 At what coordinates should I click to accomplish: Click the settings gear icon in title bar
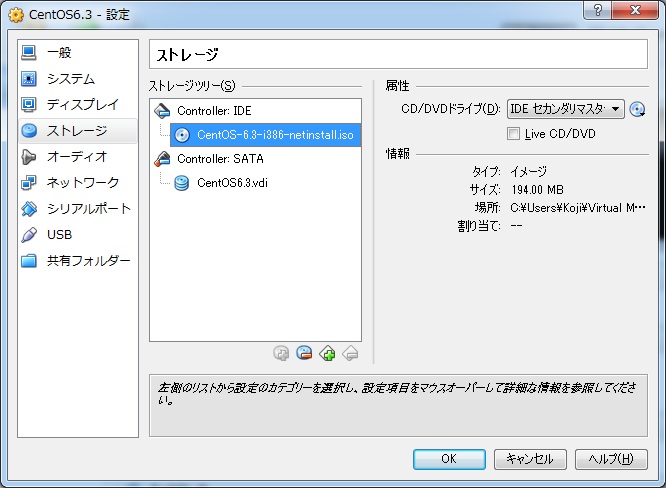tap(16, 15)
